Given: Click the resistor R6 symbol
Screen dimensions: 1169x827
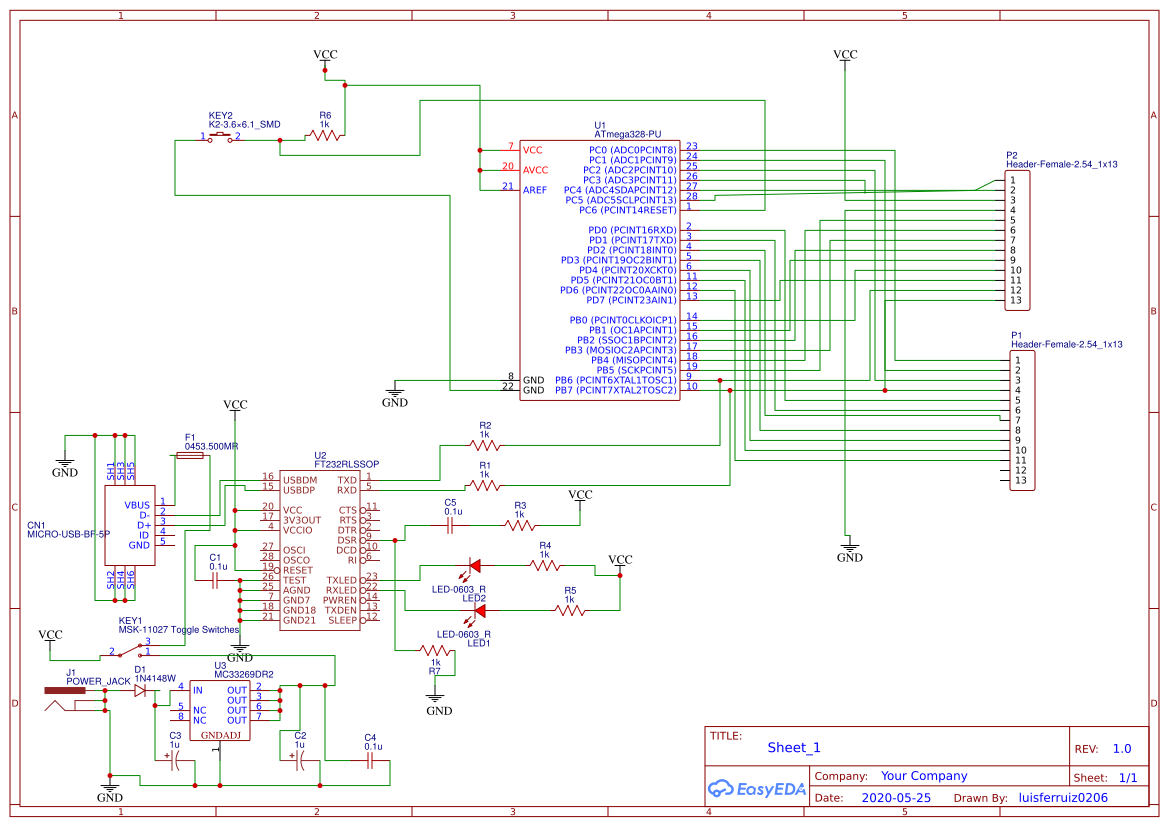Looking at the screenshot, I should point(325,135).
